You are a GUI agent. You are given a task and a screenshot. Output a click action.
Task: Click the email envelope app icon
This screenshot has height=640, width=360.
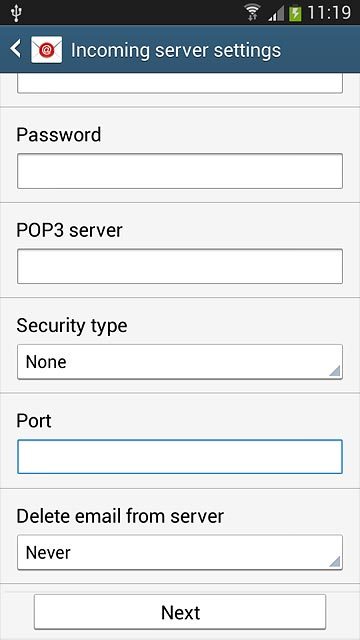pos(47,50)
